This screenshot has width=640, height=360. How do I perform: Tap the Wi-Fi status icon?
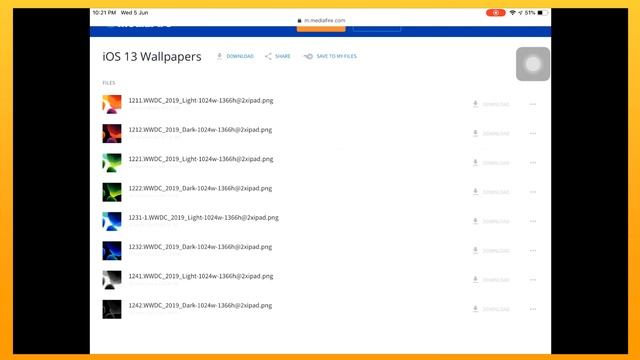pos(513,13)
